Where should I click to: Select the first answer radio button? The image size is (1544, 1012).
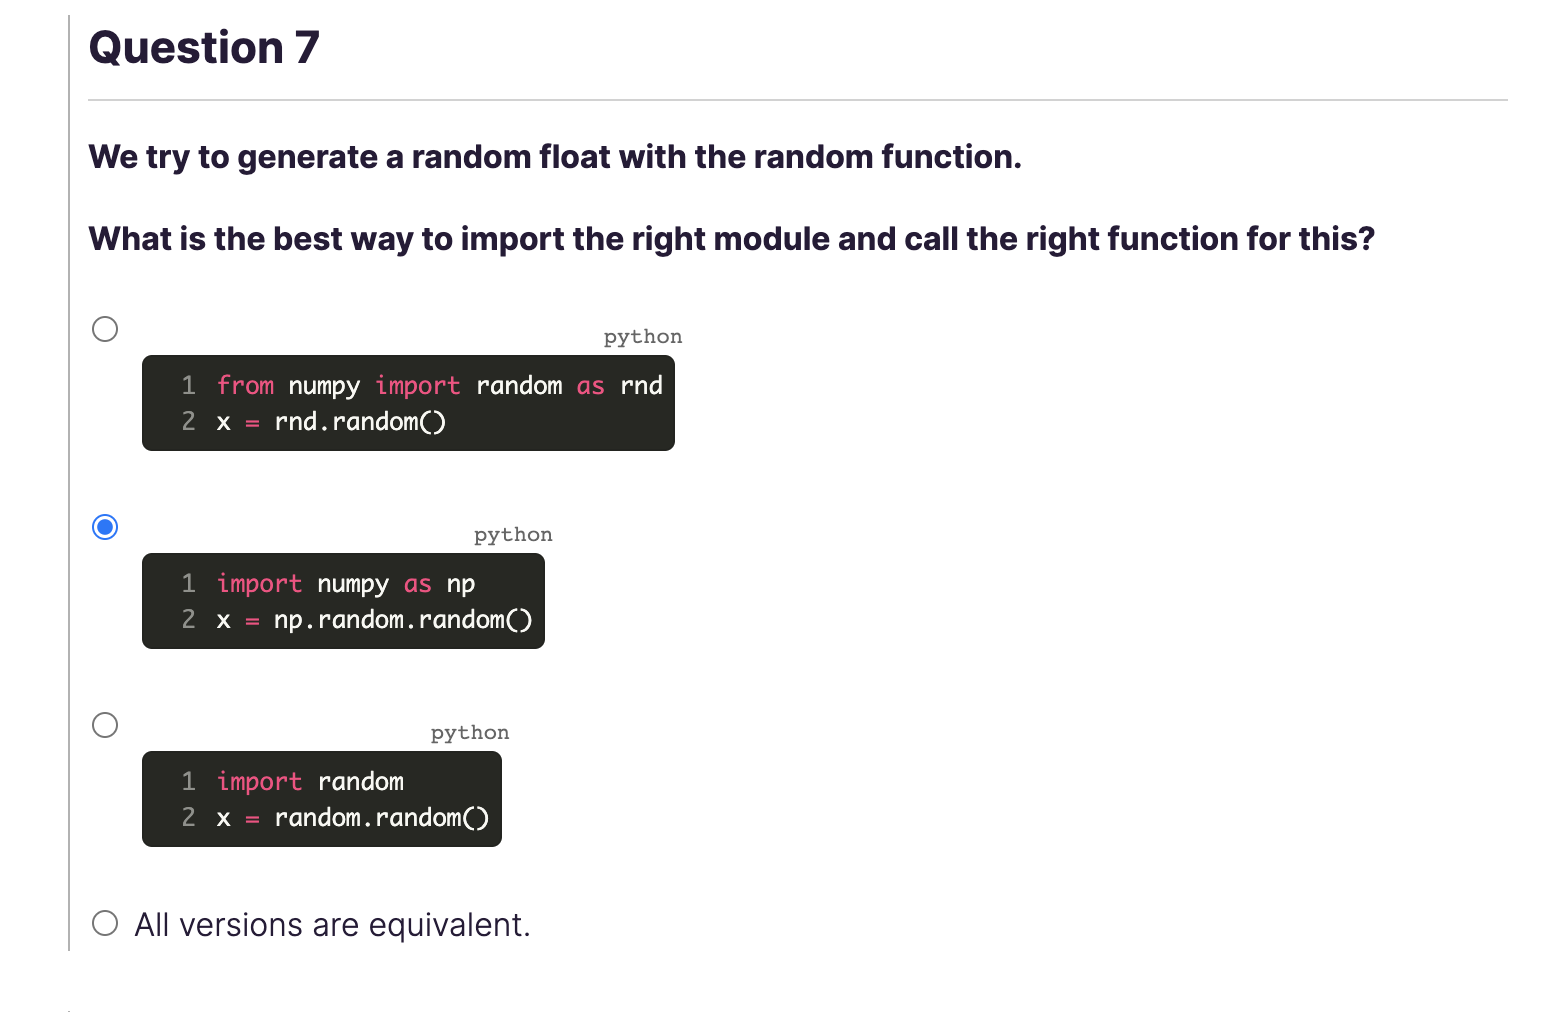(104, 328)
